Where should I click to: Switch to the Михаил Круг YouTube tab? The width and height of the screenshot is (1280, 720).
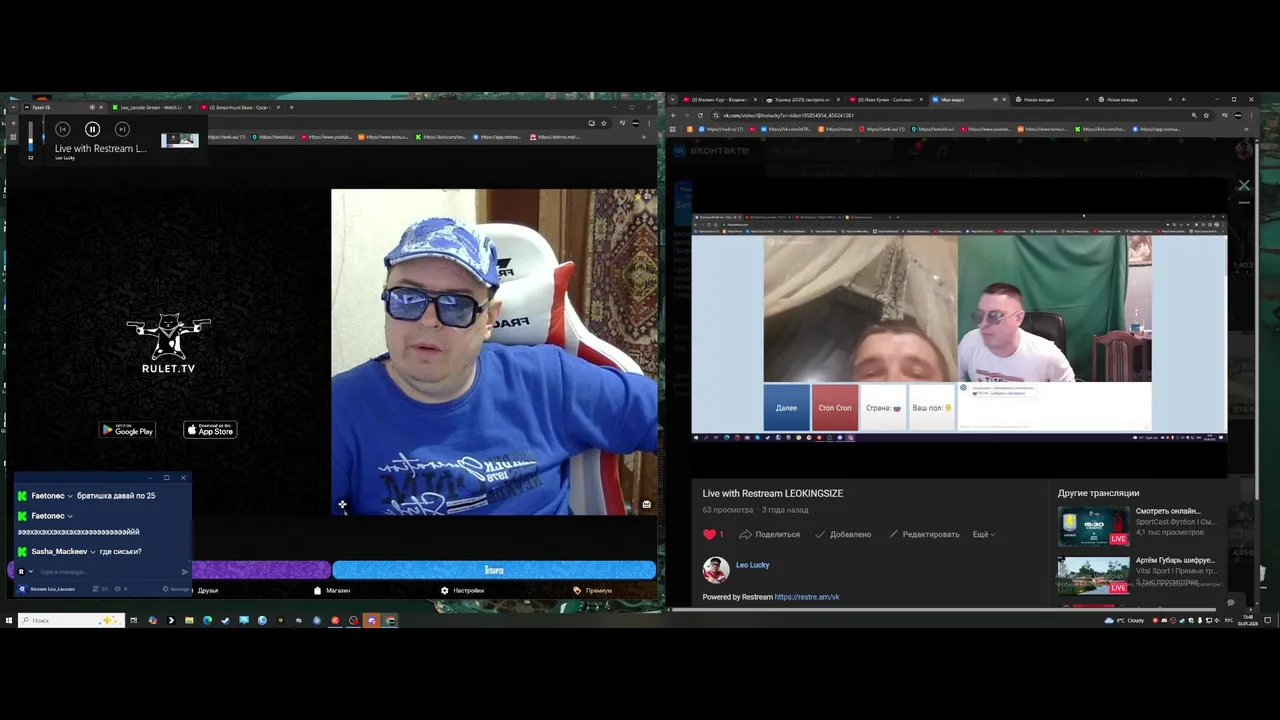[x=718, y=99]
